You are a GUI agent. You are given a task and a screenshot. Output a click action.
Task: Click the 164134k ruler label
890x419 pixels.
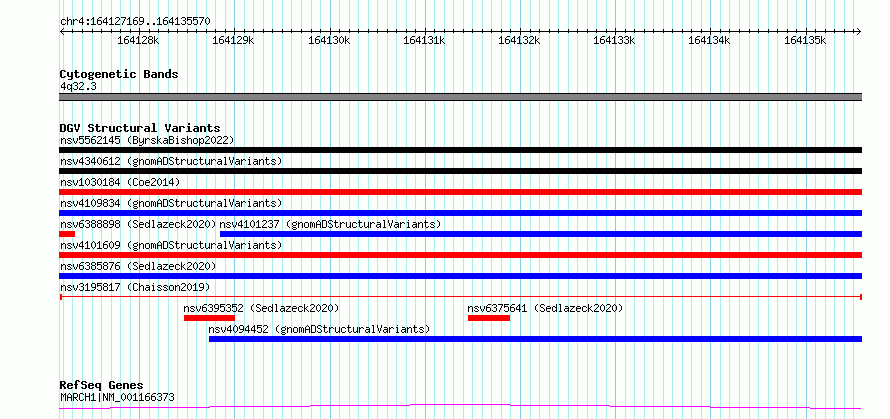point(710,41)
